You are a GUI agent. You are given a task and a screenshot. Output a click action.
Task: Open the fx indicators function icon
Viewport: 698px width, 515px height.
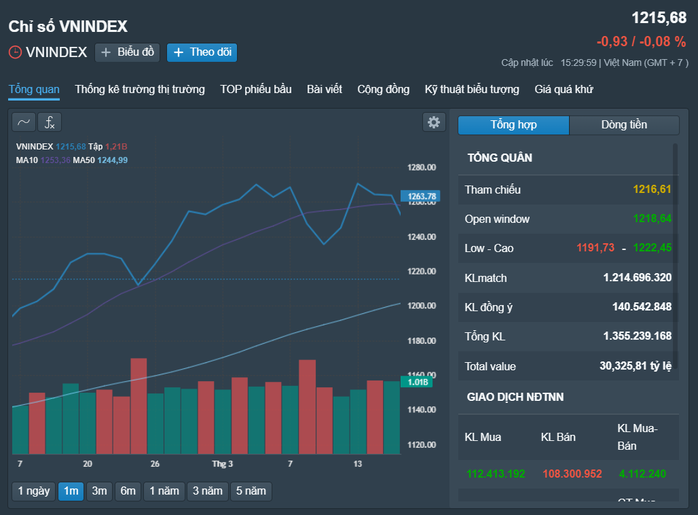[x=49, y=122]
